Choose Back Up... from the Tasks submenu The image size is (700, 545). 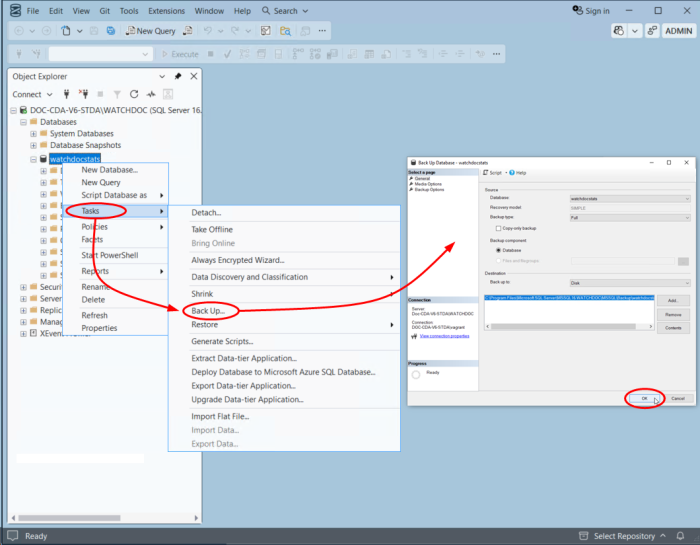pyautogui.click(x=208, y=311)
